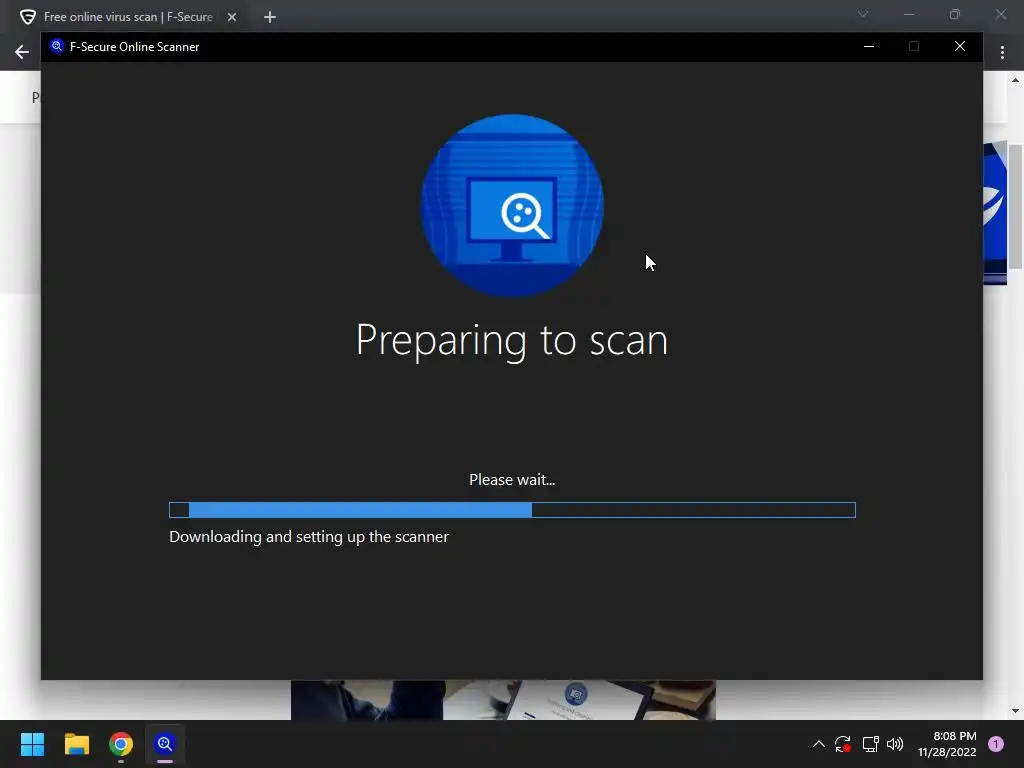Open File Explorer from the taskbar
Screen dimensions: 1024x768
tap(76, 744)
